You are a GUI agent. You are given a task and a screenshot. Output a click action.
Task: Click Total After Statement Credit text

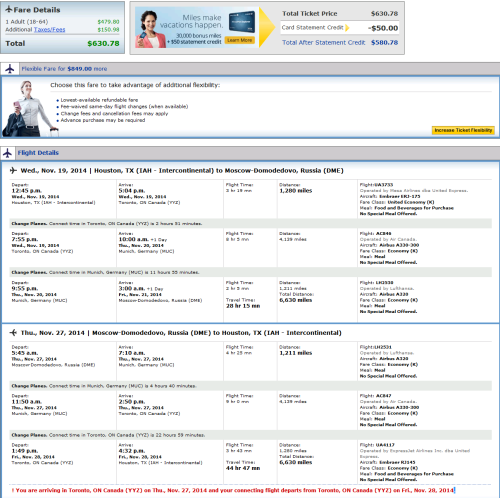pos(324,43)
